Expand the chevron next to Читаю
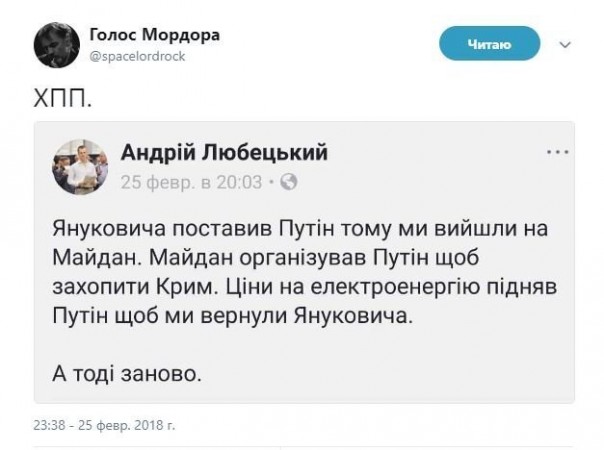The width and height of the screenshot is (604, 450). coord(565,45)
